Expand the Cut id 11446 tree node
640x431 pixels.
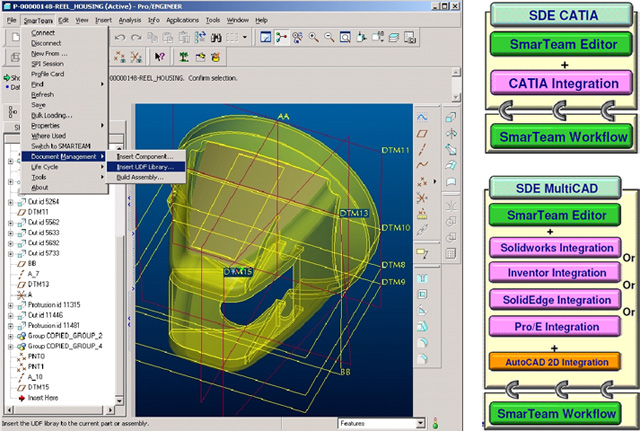pyautogui.click(x=11, y=315)
